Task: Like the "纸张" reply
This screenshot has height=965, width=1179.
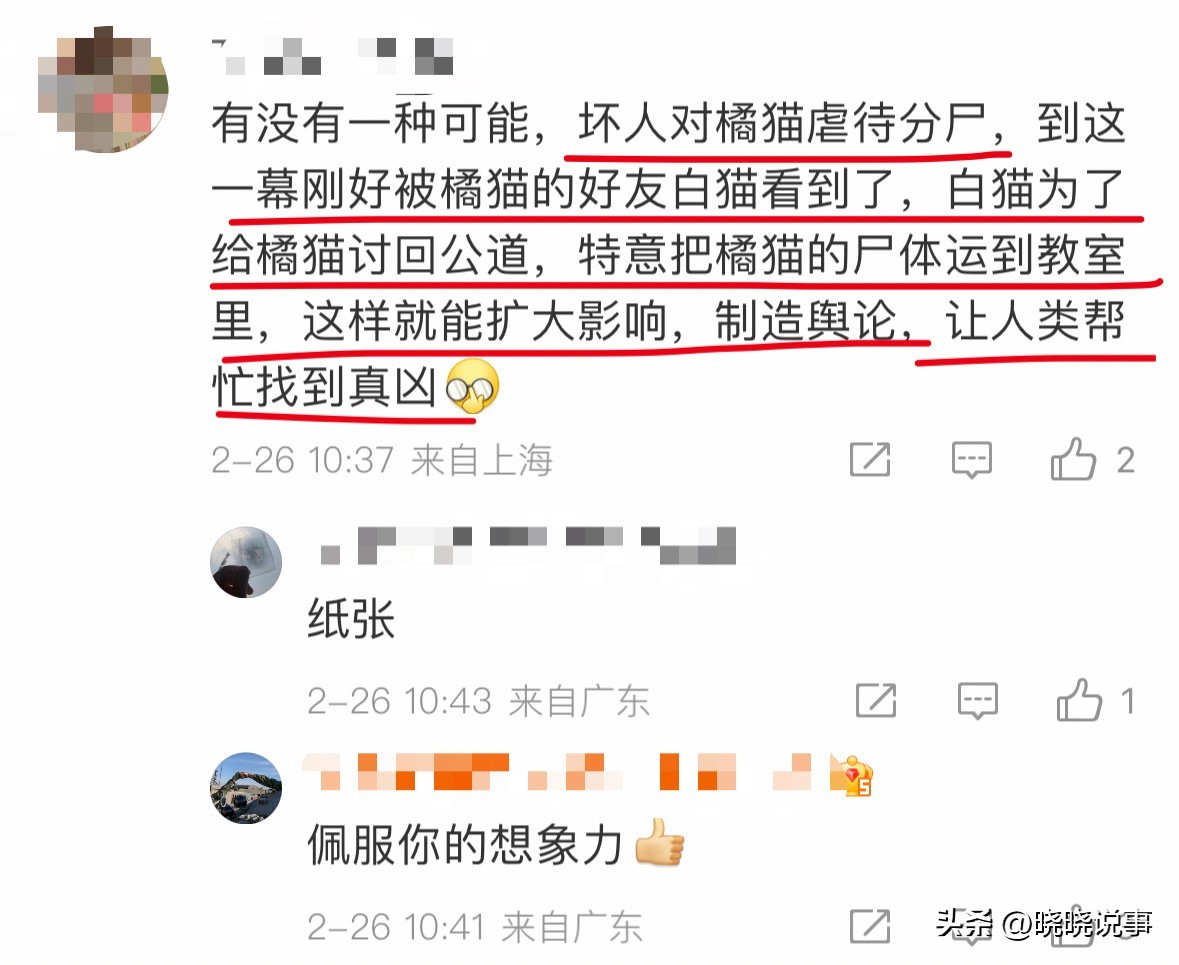Action: (1079, 700)
